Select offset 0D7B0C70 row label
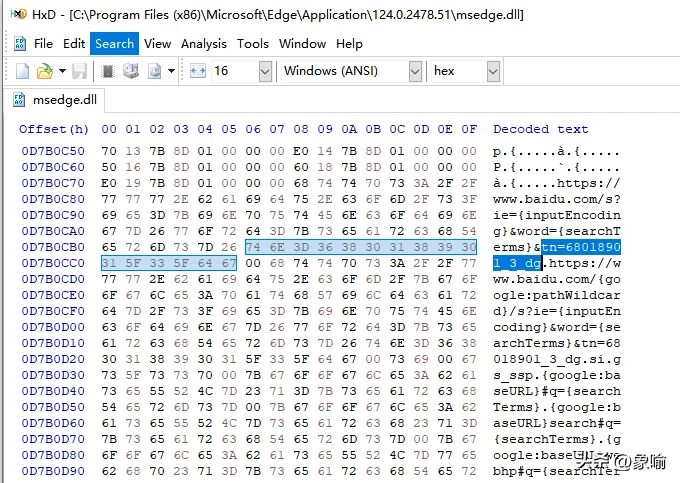Image resolution: width=680 pixels, height=483 pixels. 53,183
